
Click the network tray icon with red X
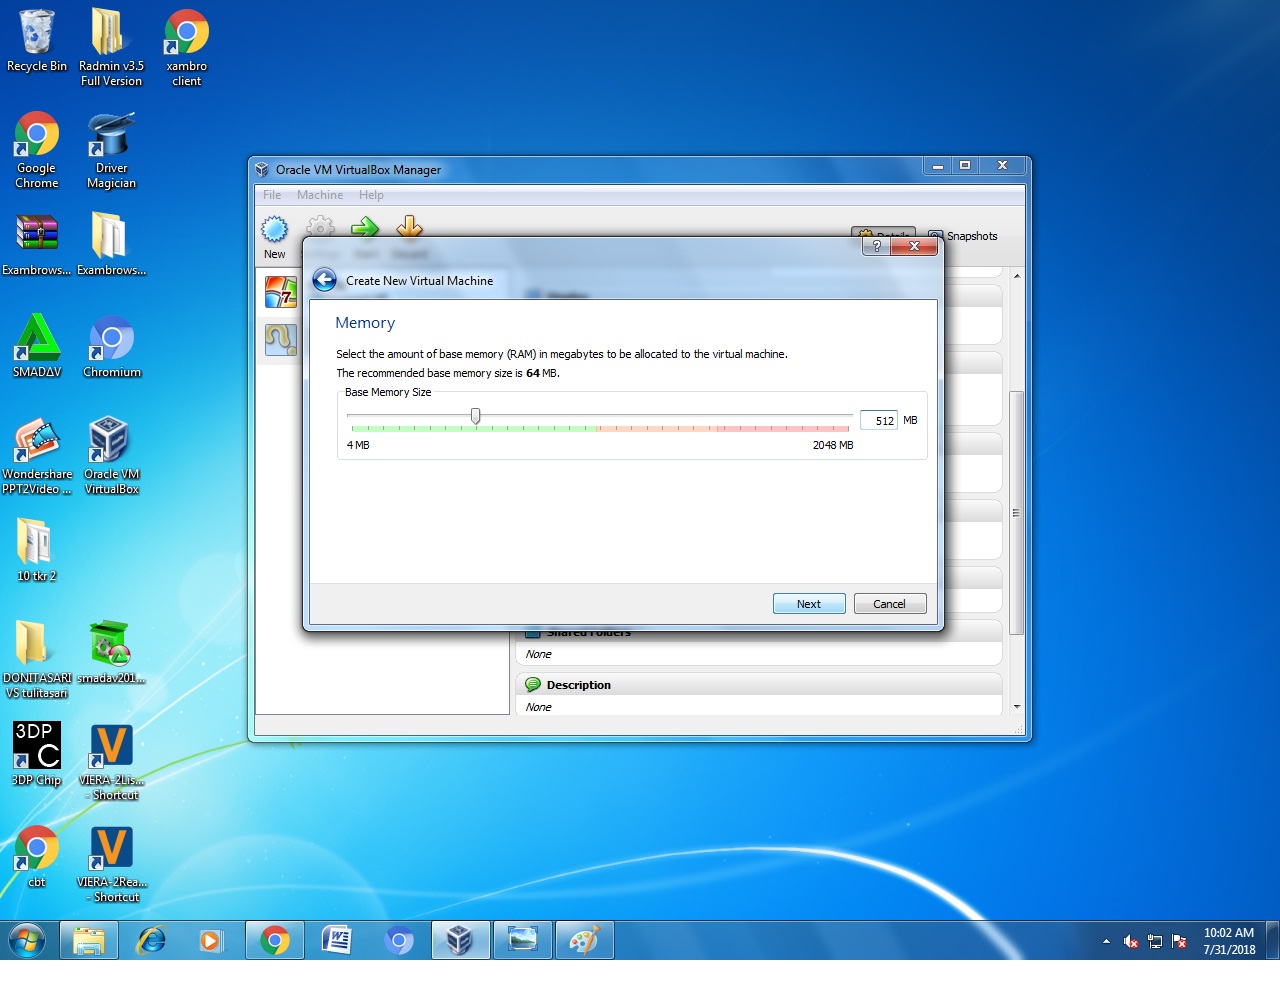click(x=1179, y=941)
